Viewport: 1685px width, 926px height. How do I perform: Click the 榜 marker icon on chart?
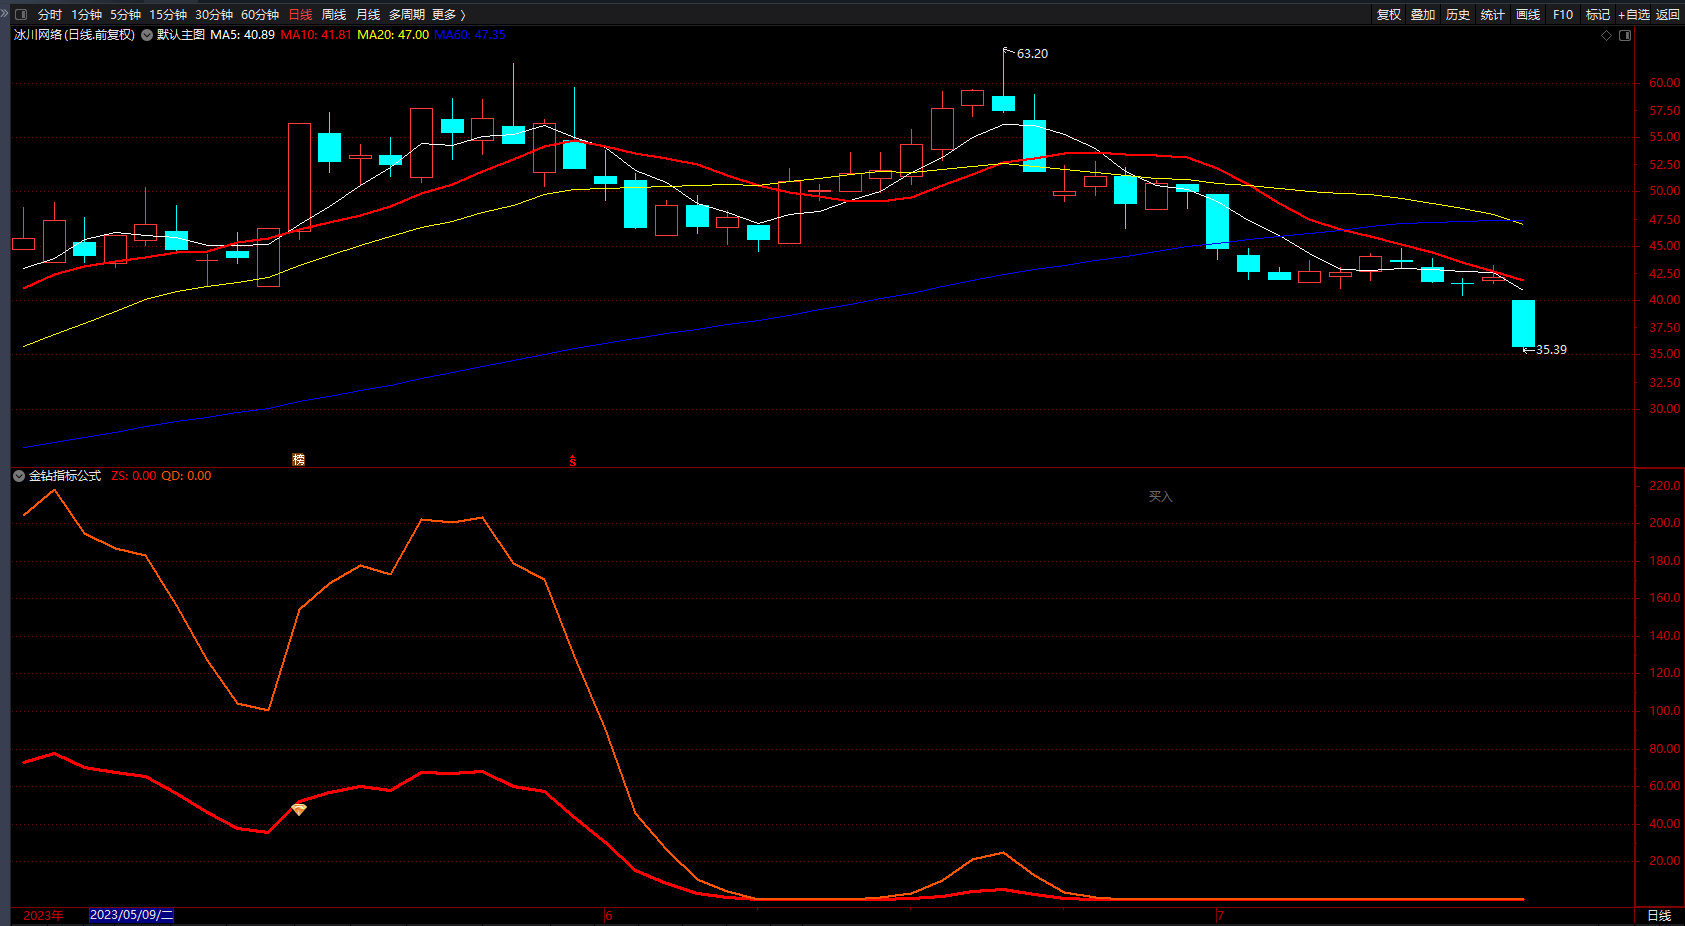point(298,460)
